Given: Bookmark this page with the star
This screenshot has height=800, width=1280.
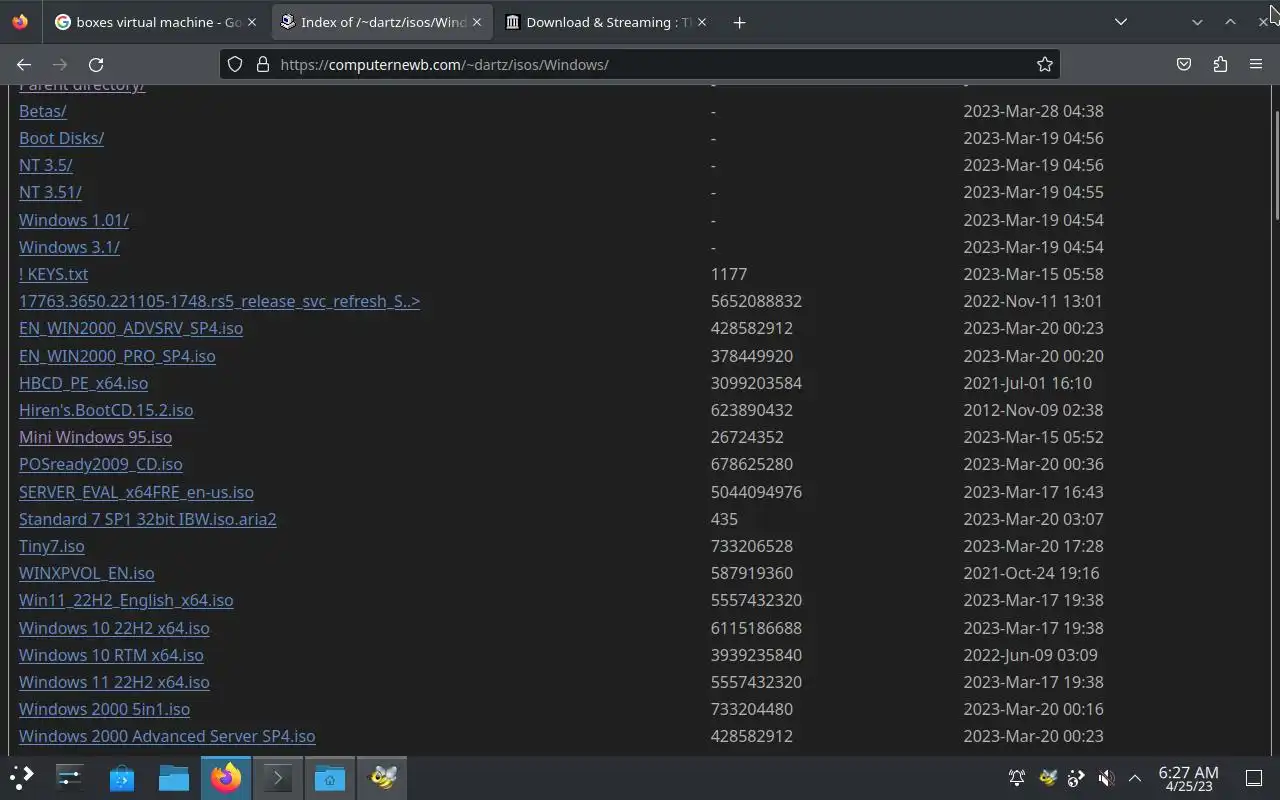Looking at the screenshot, I should tap(1044, 64).
